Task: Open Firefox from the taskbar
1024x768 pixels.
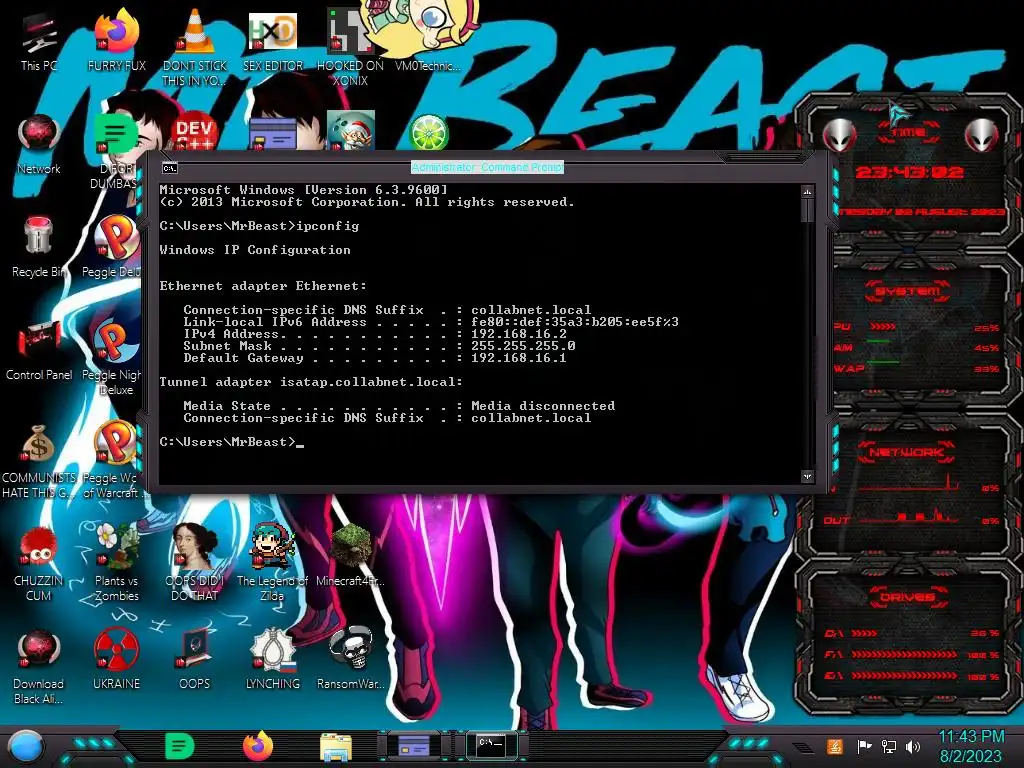Action: click(258, 746)
